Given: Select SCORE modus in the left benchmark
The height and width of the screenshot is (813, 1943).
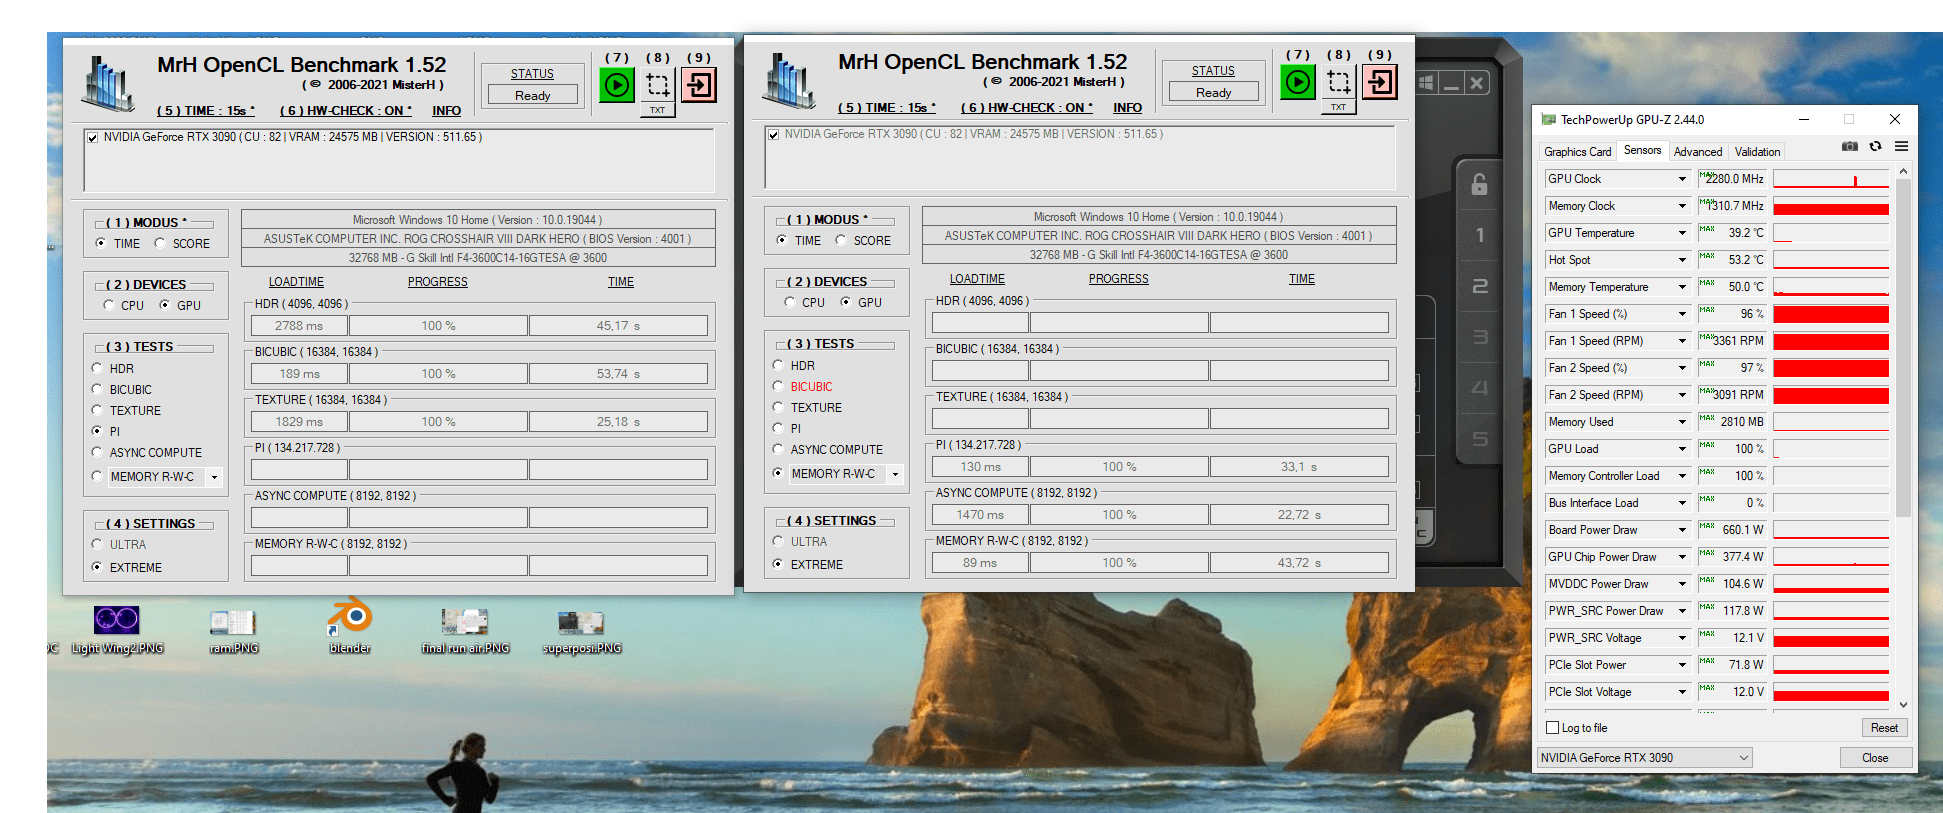Looking at the screenshot, I should 160,243.
